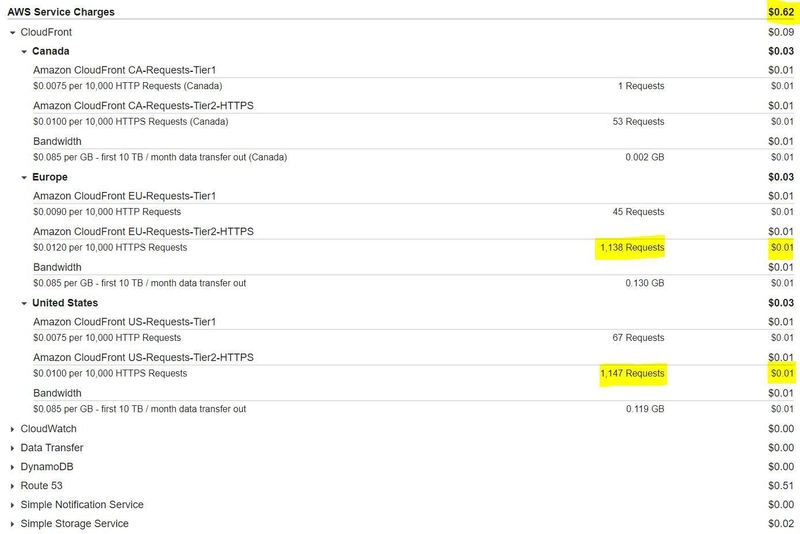This screenshot has height=534, width=800.
Task: Click the 0.119 GB bandwidth value
Action: pos(645,409)
